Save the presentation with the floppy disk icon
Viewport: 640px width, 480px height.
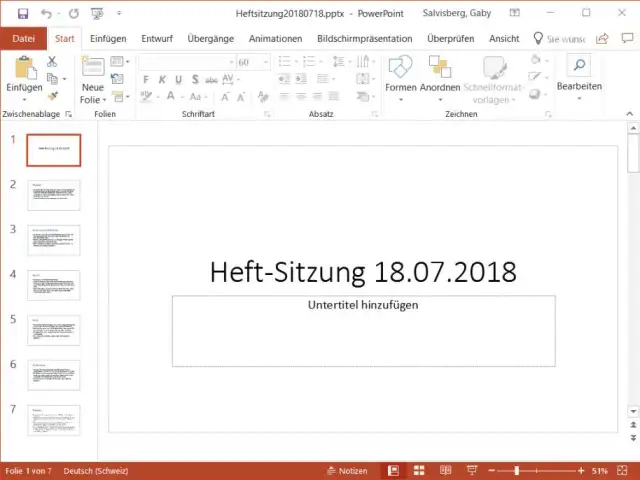[x=23, y=13]
